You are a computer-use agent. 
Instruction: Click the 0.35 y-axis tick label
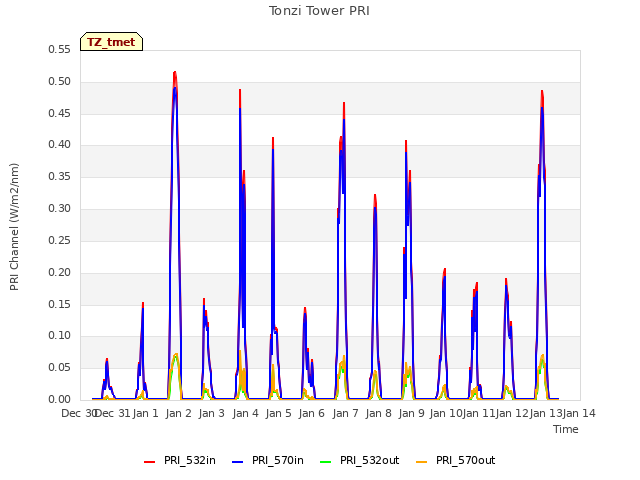coord(59,176)
